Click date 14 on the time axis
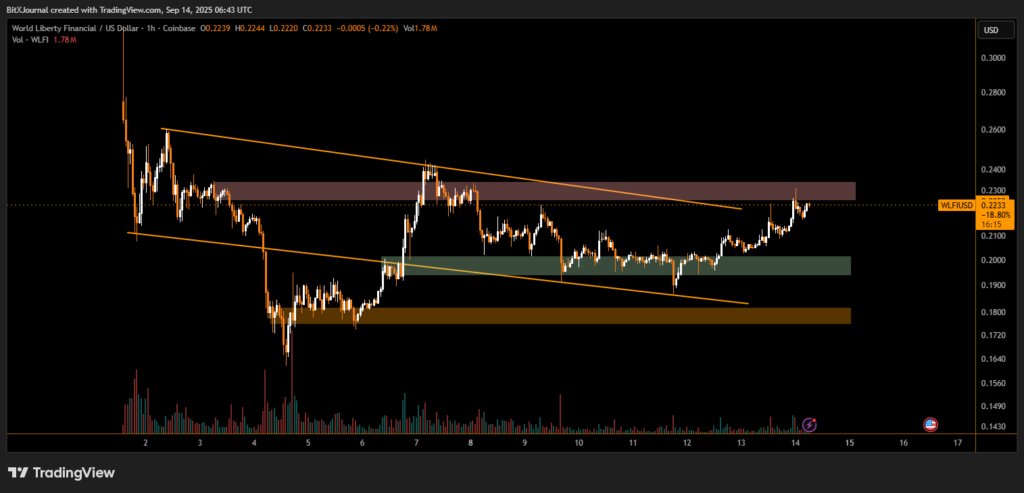1024x493 pixels. (x=795, y=442)
